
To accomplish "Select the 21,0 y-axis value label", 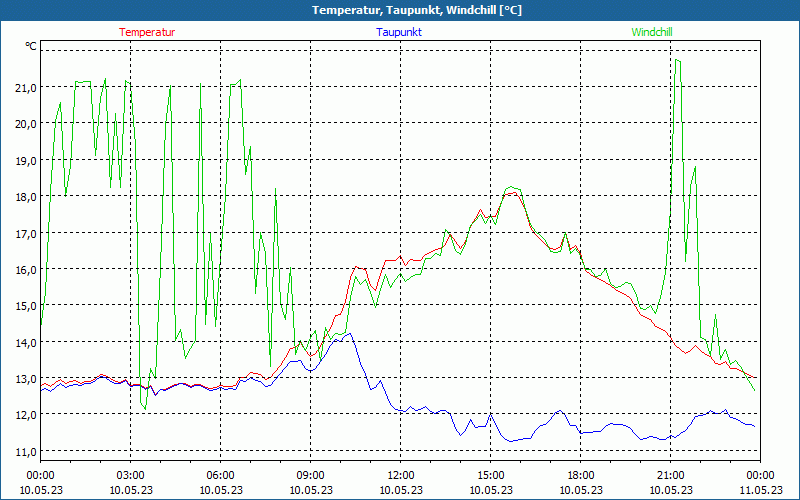I will click(25, 87).
